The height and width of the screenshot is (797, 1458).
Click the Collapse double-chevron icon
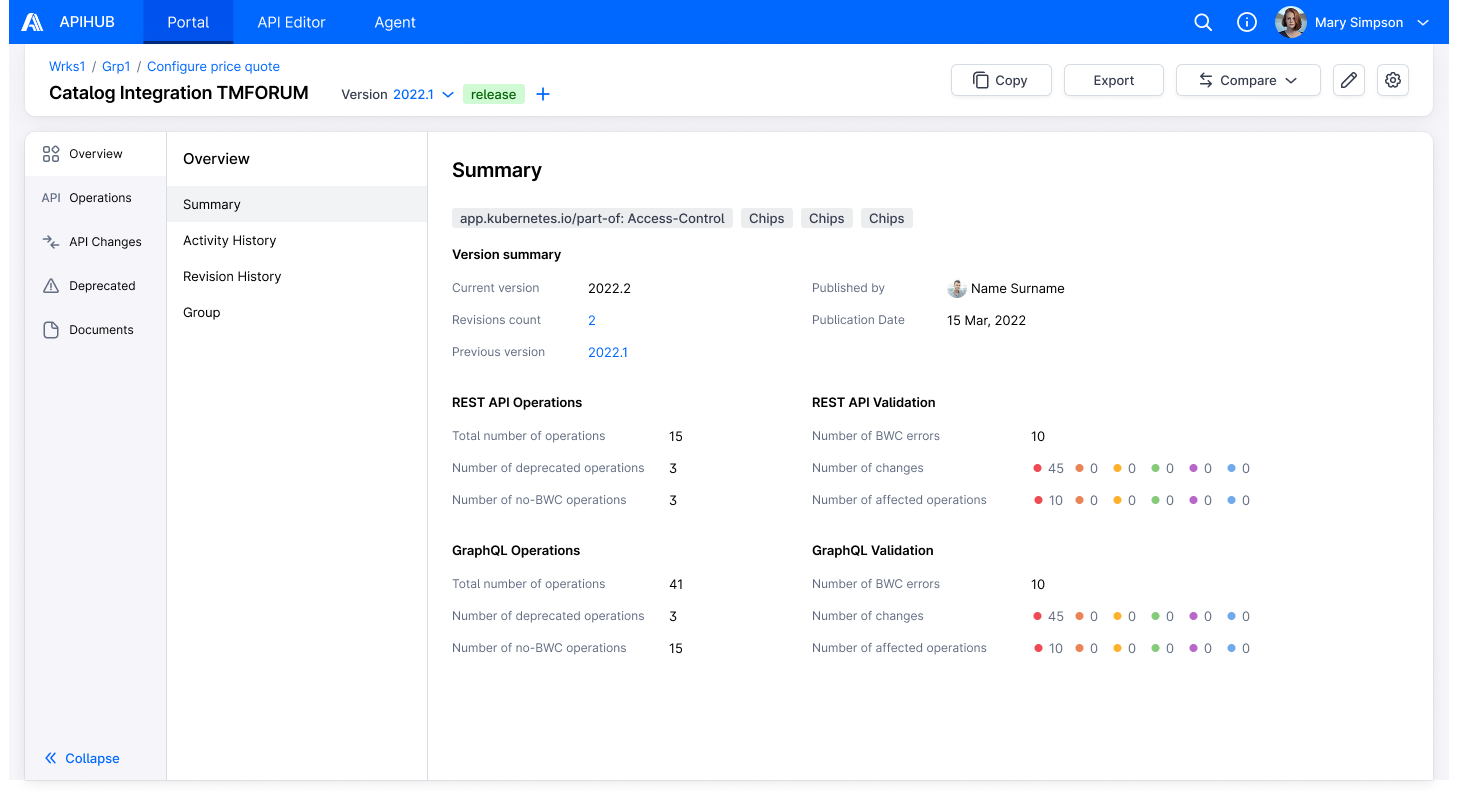coord(51,759)
